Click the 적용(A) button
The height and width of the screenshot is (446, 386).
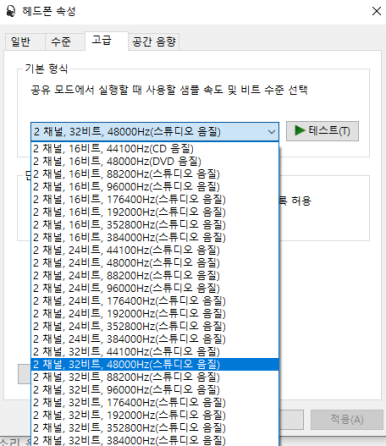coord(347,419)
